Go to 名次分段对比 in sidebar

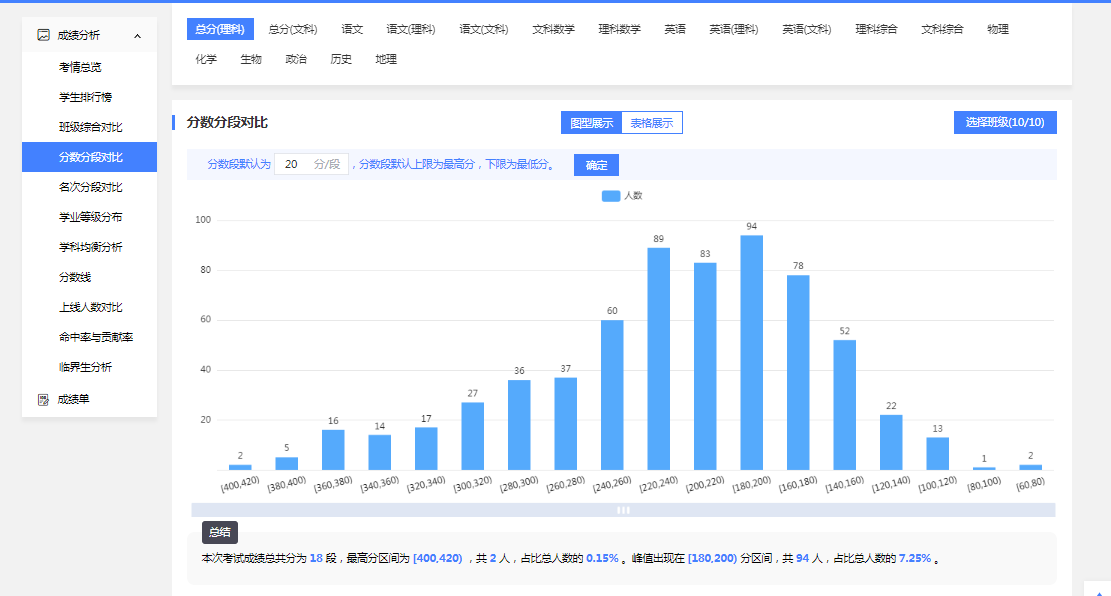coord(90,187)
